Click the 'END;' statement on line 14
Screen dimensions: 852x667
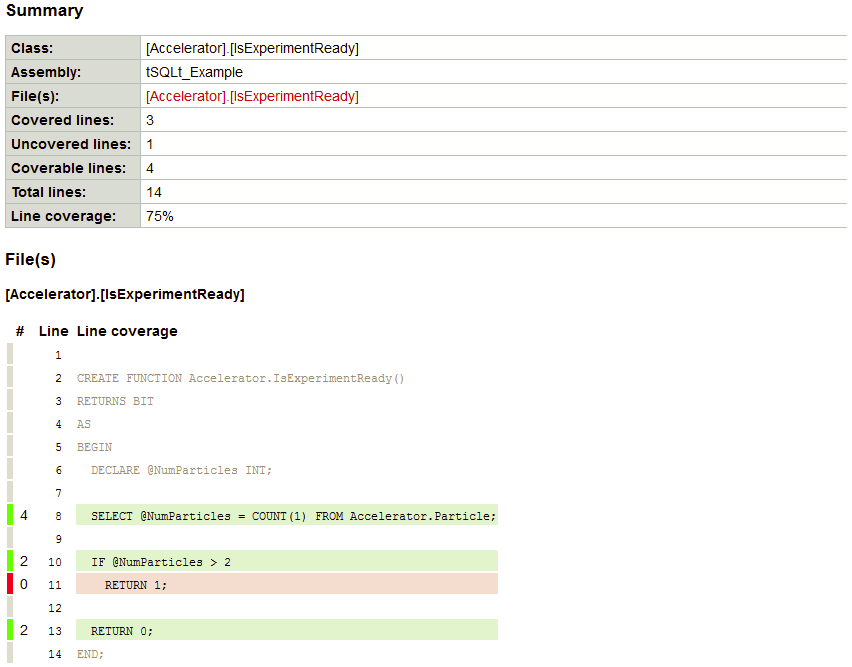click(x=90, y=654)
